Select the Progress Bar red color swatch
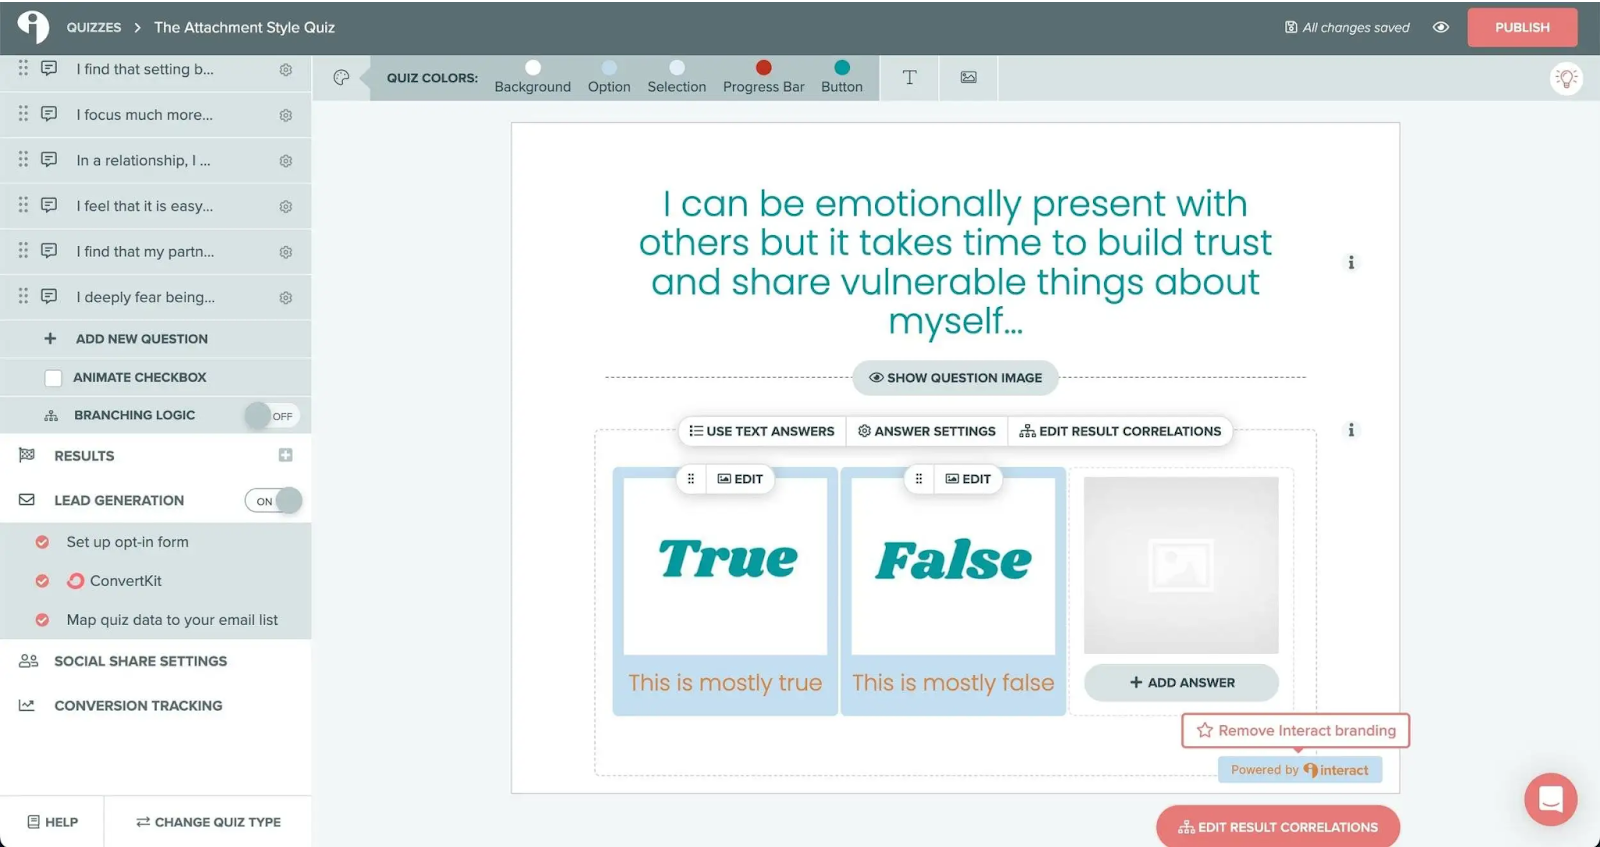The image size is (1600, 847). (x=764, y=68)
